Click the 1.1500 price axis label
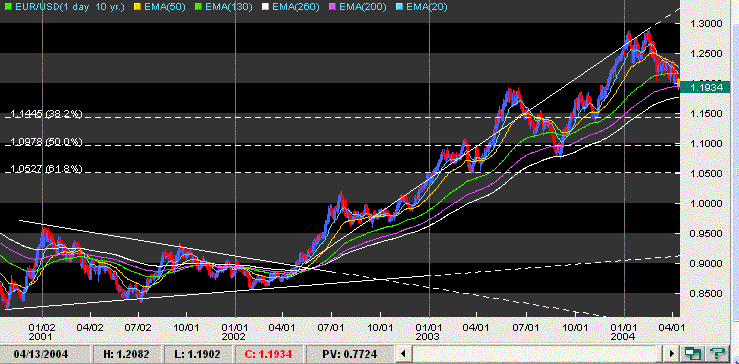Viewport: 739px width, 364px height. (706, 114)
